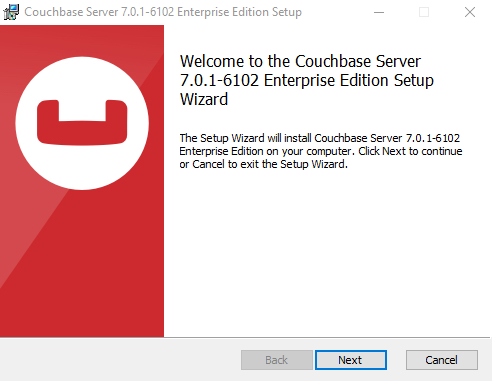Minimize the Couchbase Setup window

[379, 12]
